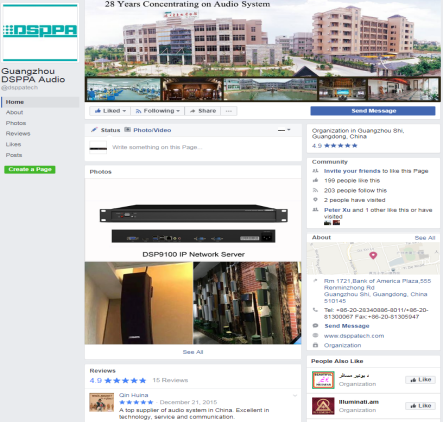Like the Illuminati.am page
Screen dimensions: 443x422
click(420, 406)
